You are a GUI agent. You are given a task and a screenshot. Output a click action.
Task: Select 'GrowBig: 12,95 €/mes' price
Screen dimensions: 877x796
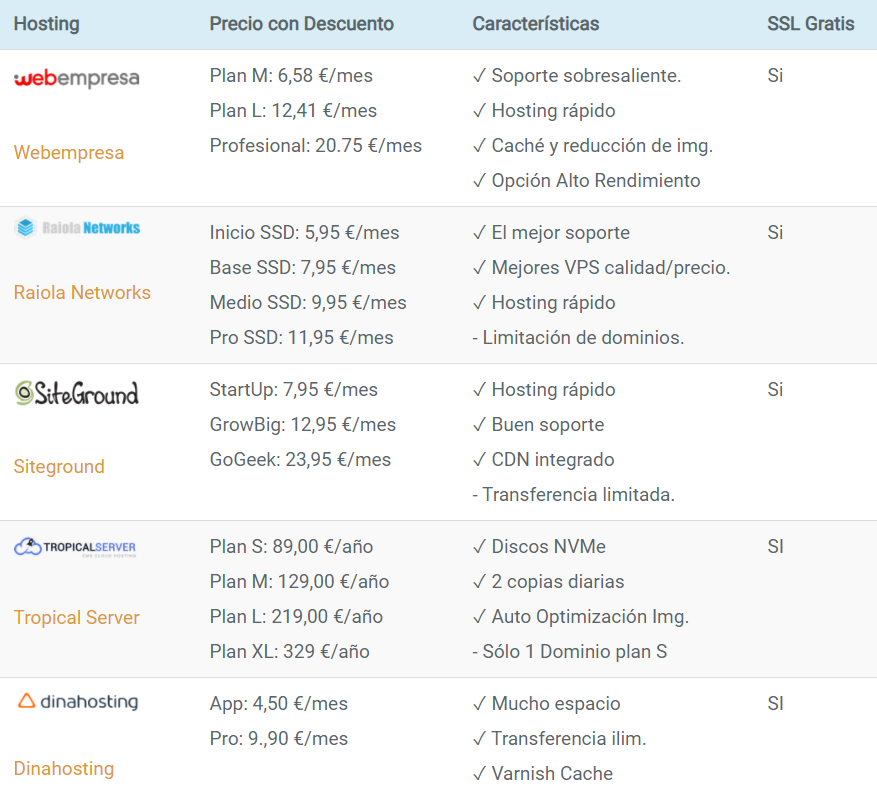coord(303,425)
